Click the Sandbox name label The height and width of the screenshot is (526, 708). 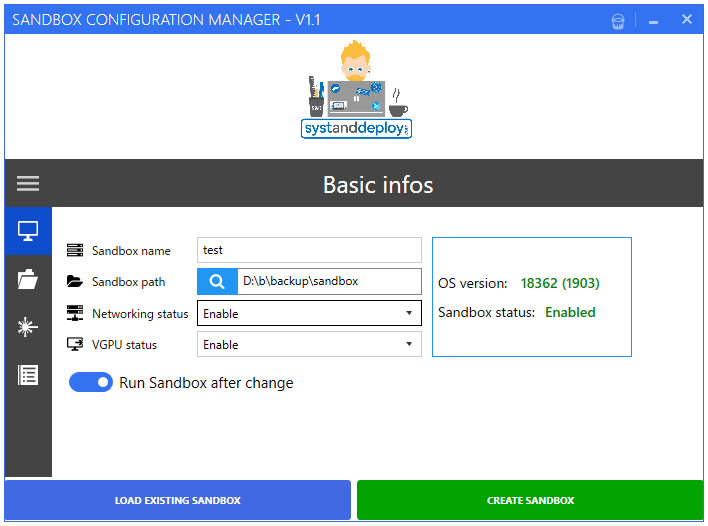pos(131,251)
